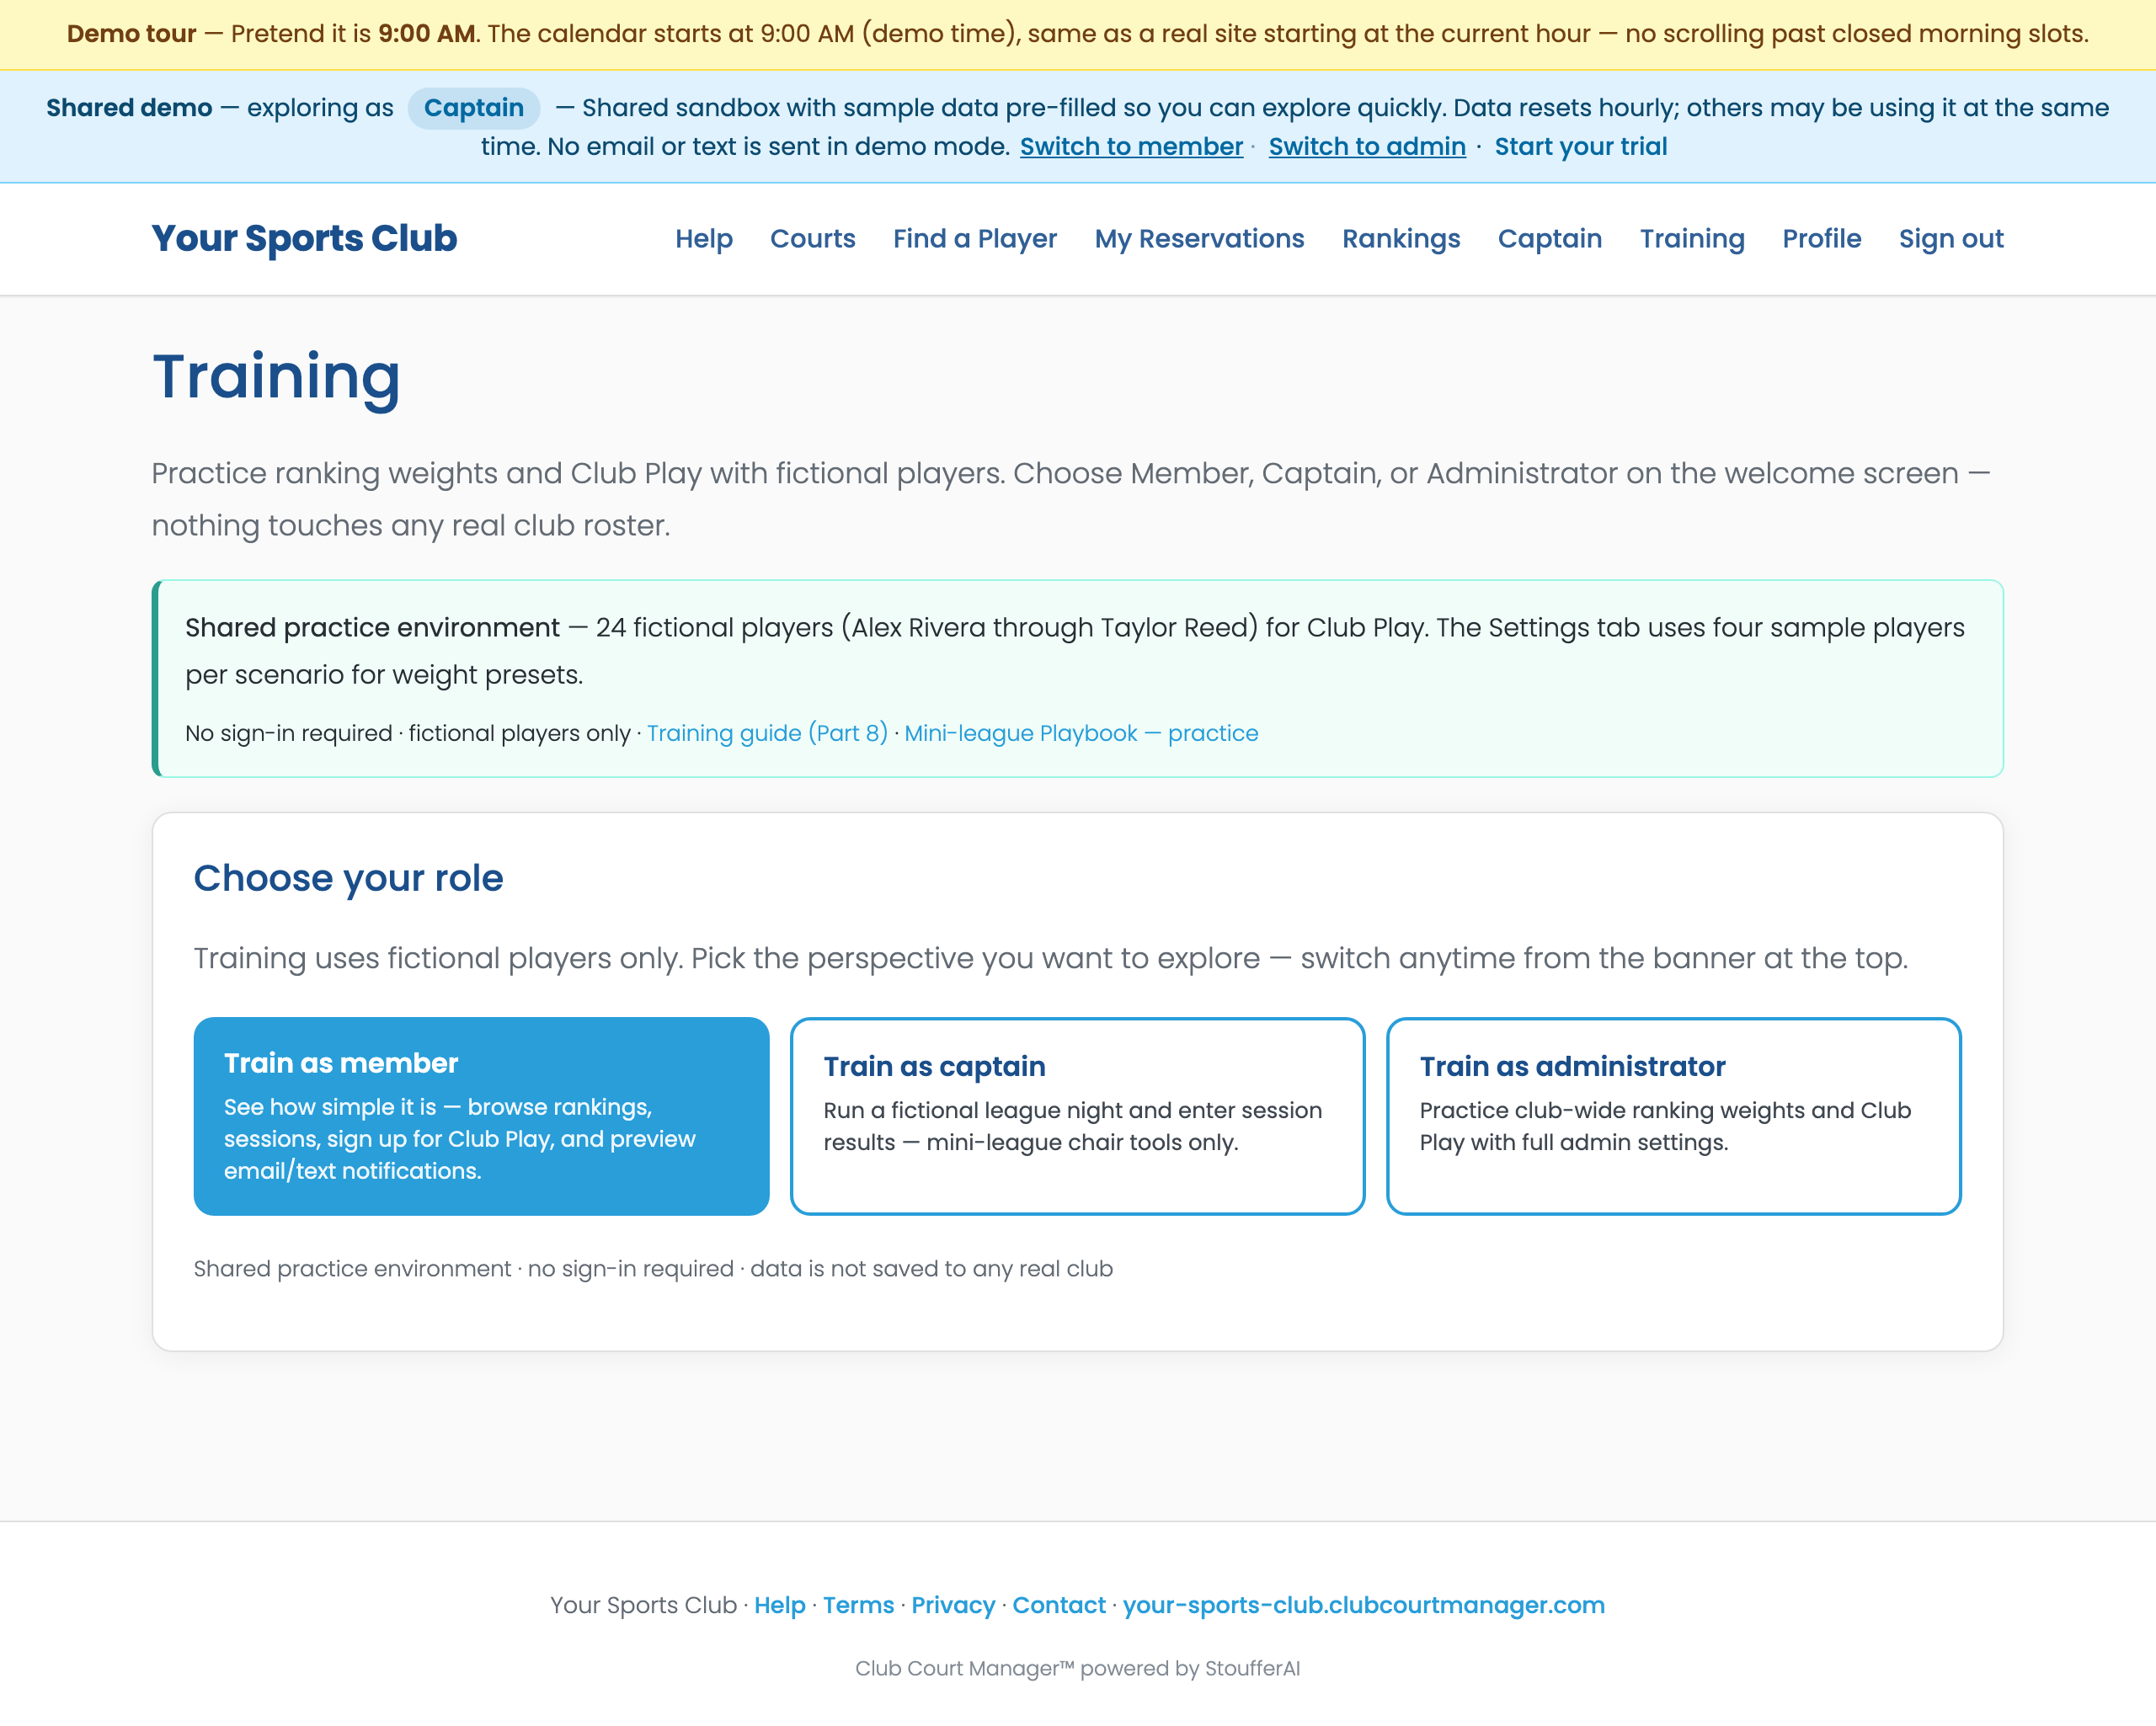This screenshot has width=2156, height=1726.
Task: Click the 'Demo tour' banner label
Action: tap(132, 34)
